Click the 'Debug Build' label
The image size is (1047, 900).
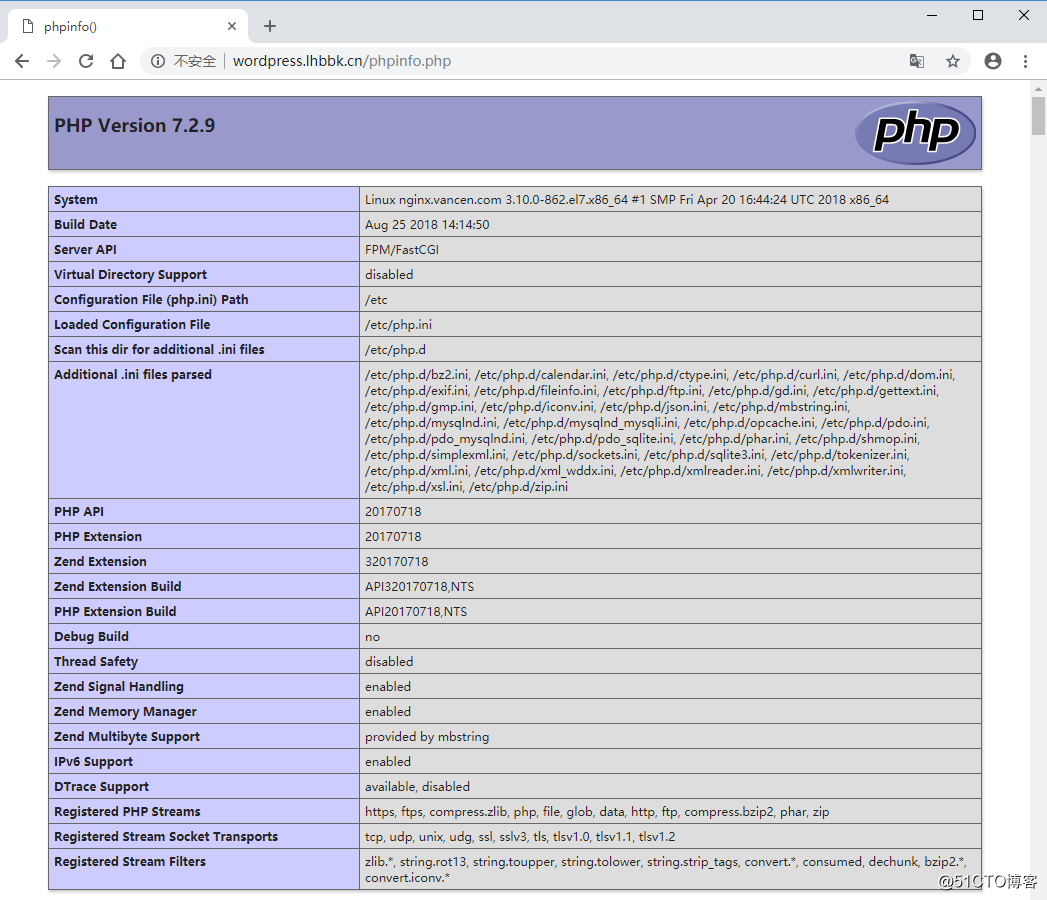[91, 636]
